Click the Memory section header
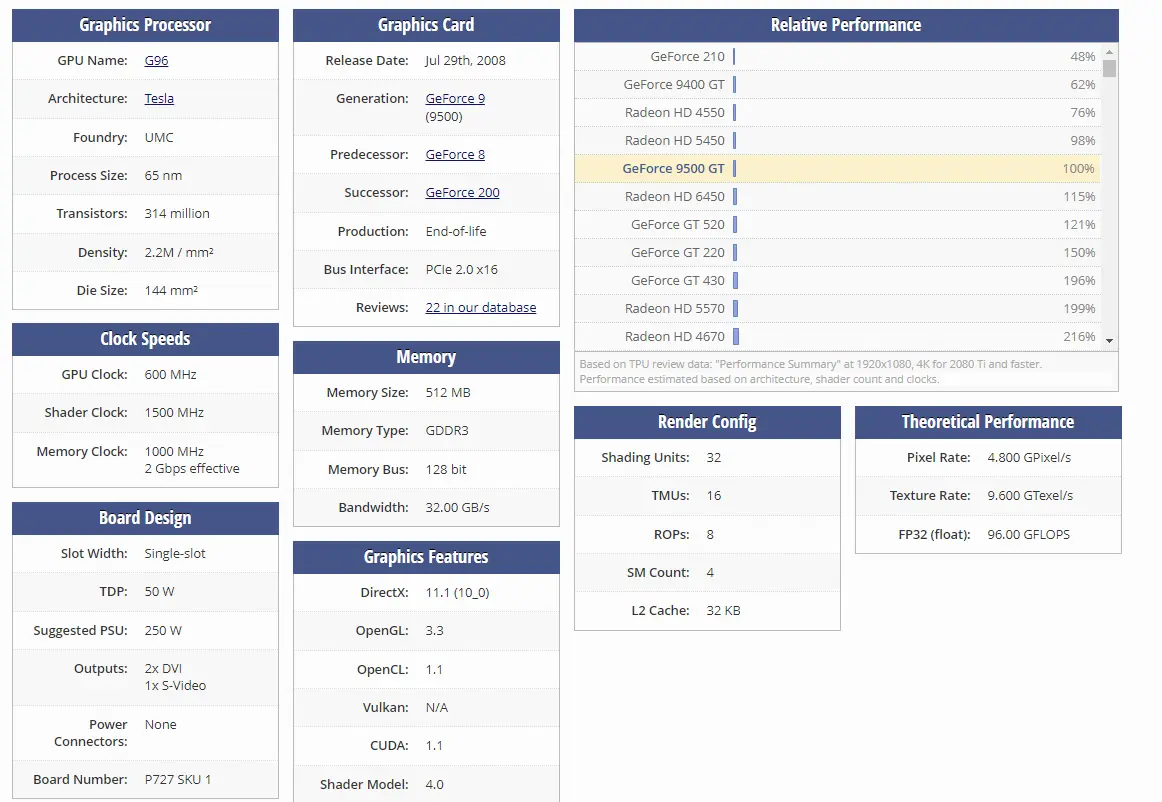 point(426,357)
